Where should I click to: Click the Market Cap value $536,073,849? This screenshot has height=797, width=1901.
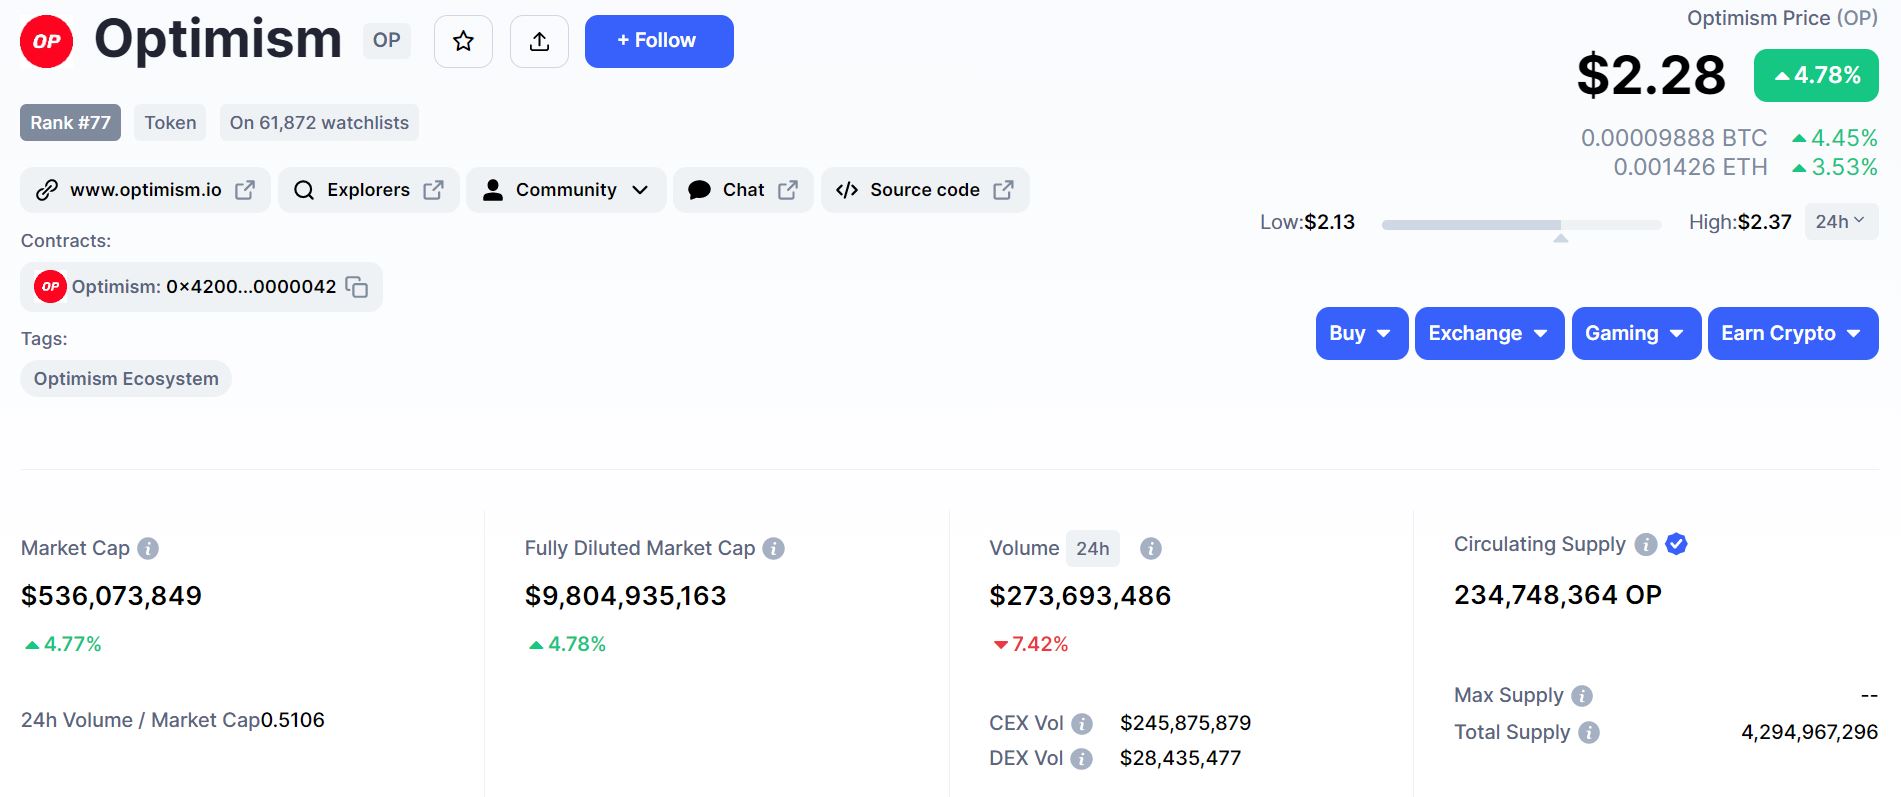point(111,596)
